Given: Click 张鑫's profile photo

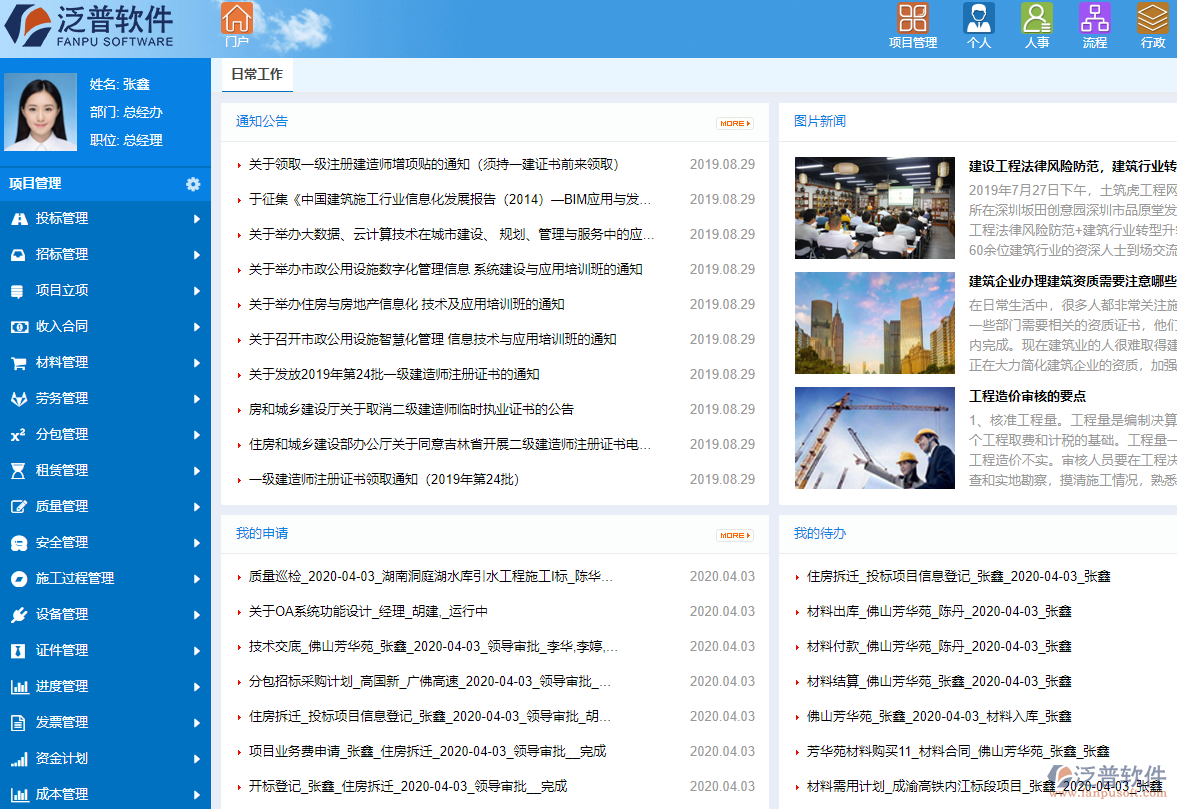Looking at the screenshot, I should pos(42,112).
